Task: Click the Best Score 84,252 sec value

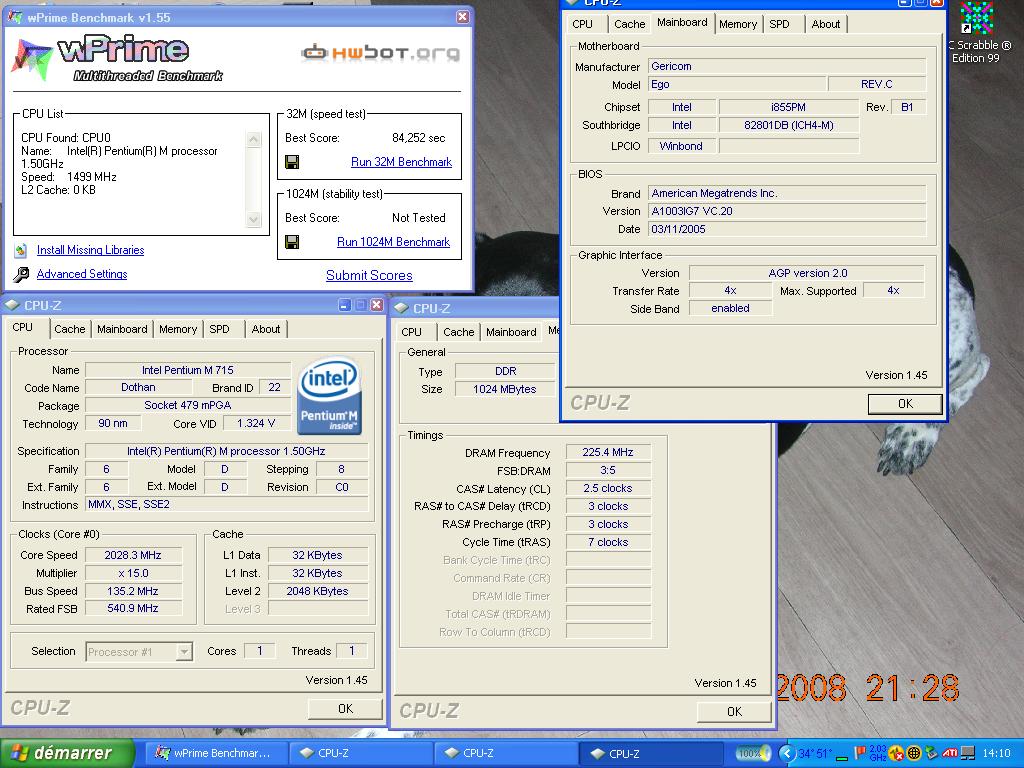Action: [419, 138]
